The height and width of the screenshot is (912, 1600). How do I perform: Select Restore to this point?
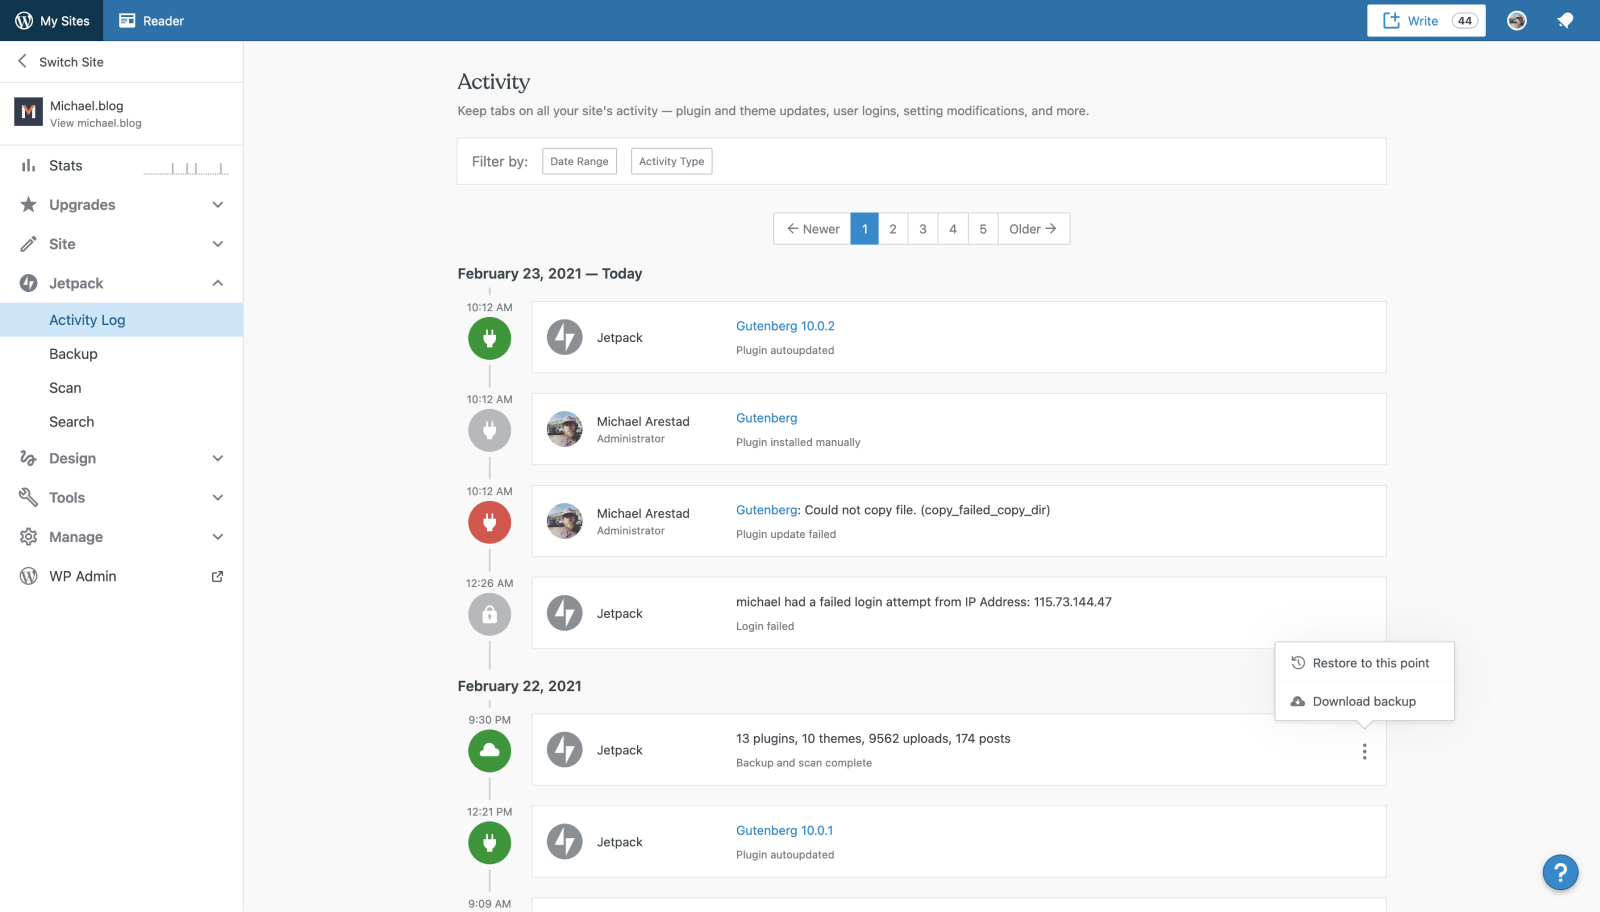coord(1364,663)
